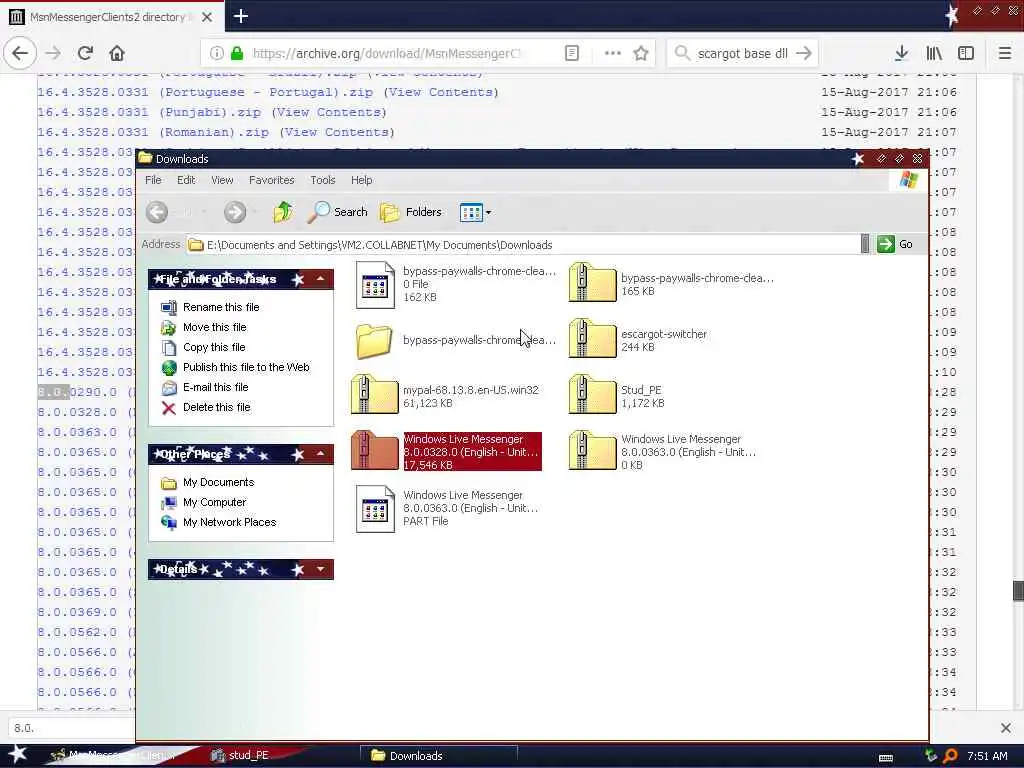Click the system tray clock 7:51 AM
1024x768 pixels.
987,756
